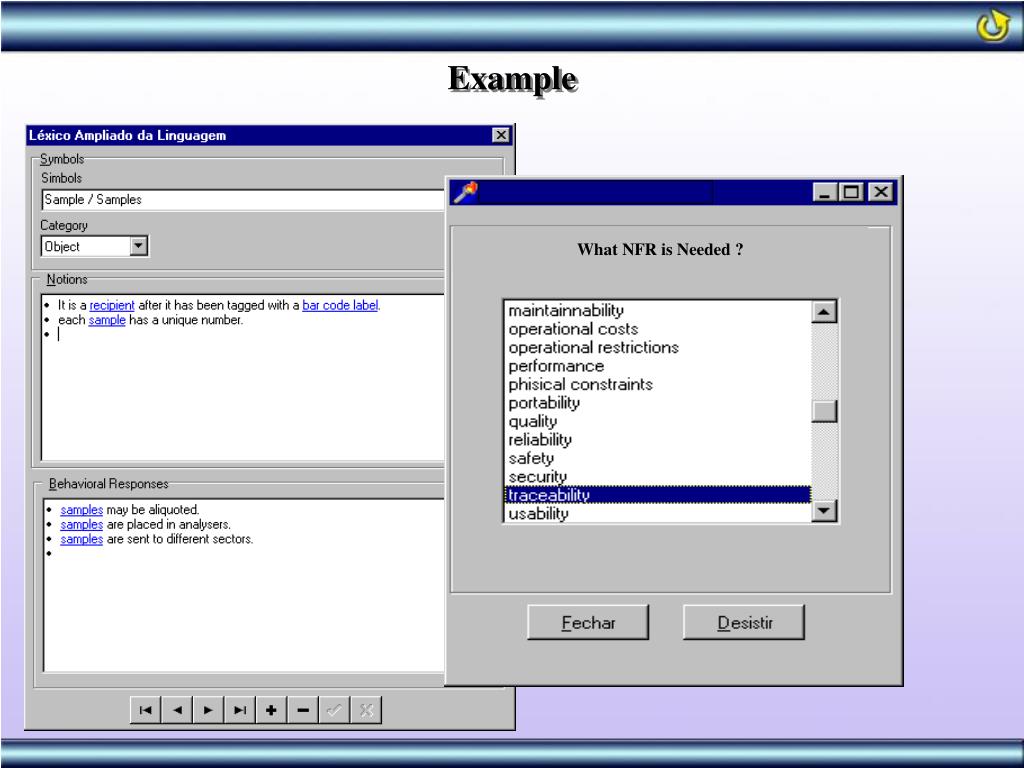Click the NFR list scrollbar thumb
This screenshot has width=1024, height=768.
pyautogui.click(x=824, y=411)
